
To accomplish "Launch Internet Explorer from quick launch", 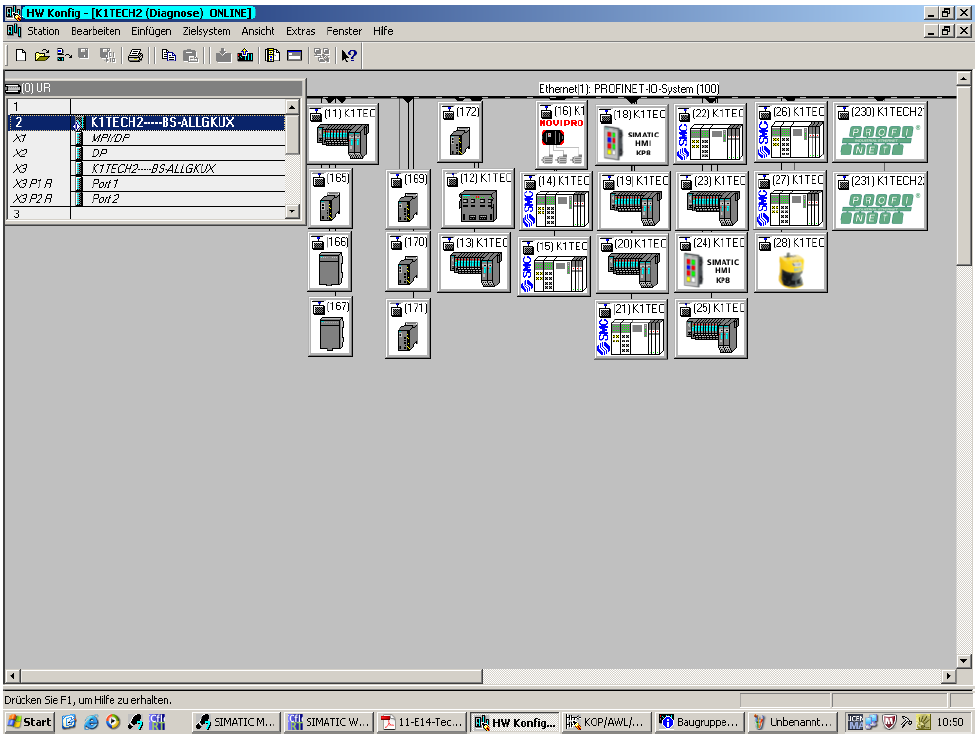I will coord(91,722).
